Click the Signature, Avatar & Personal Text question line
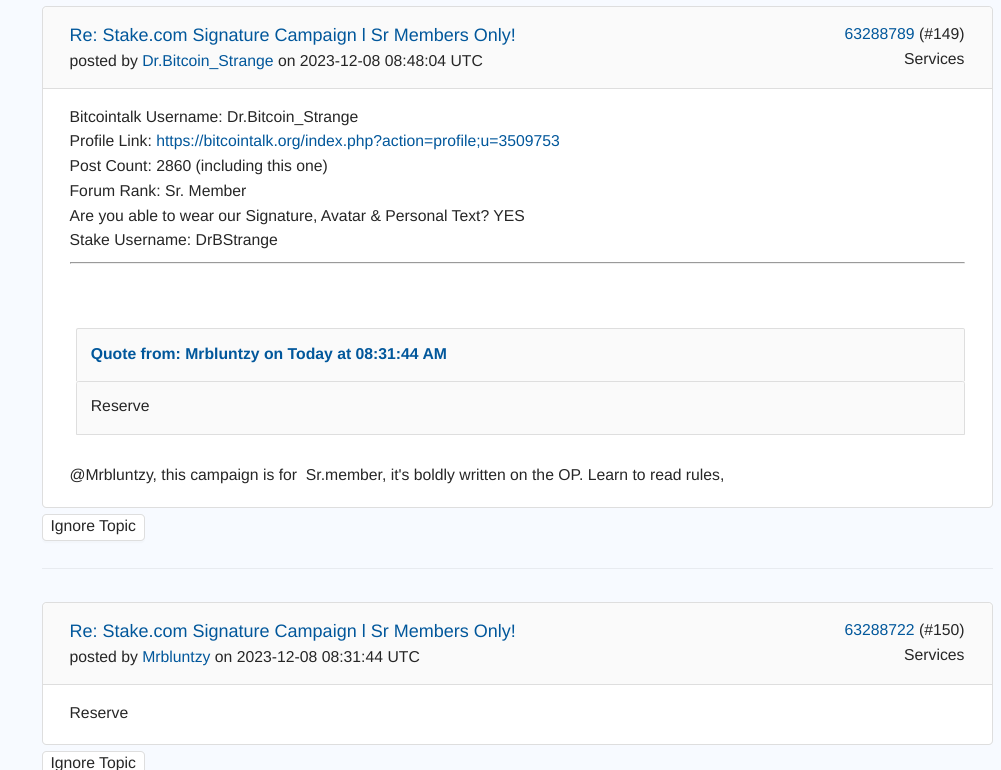Image resolution: width=1001 pixels, height=770 pixels. tap(297, 216)
